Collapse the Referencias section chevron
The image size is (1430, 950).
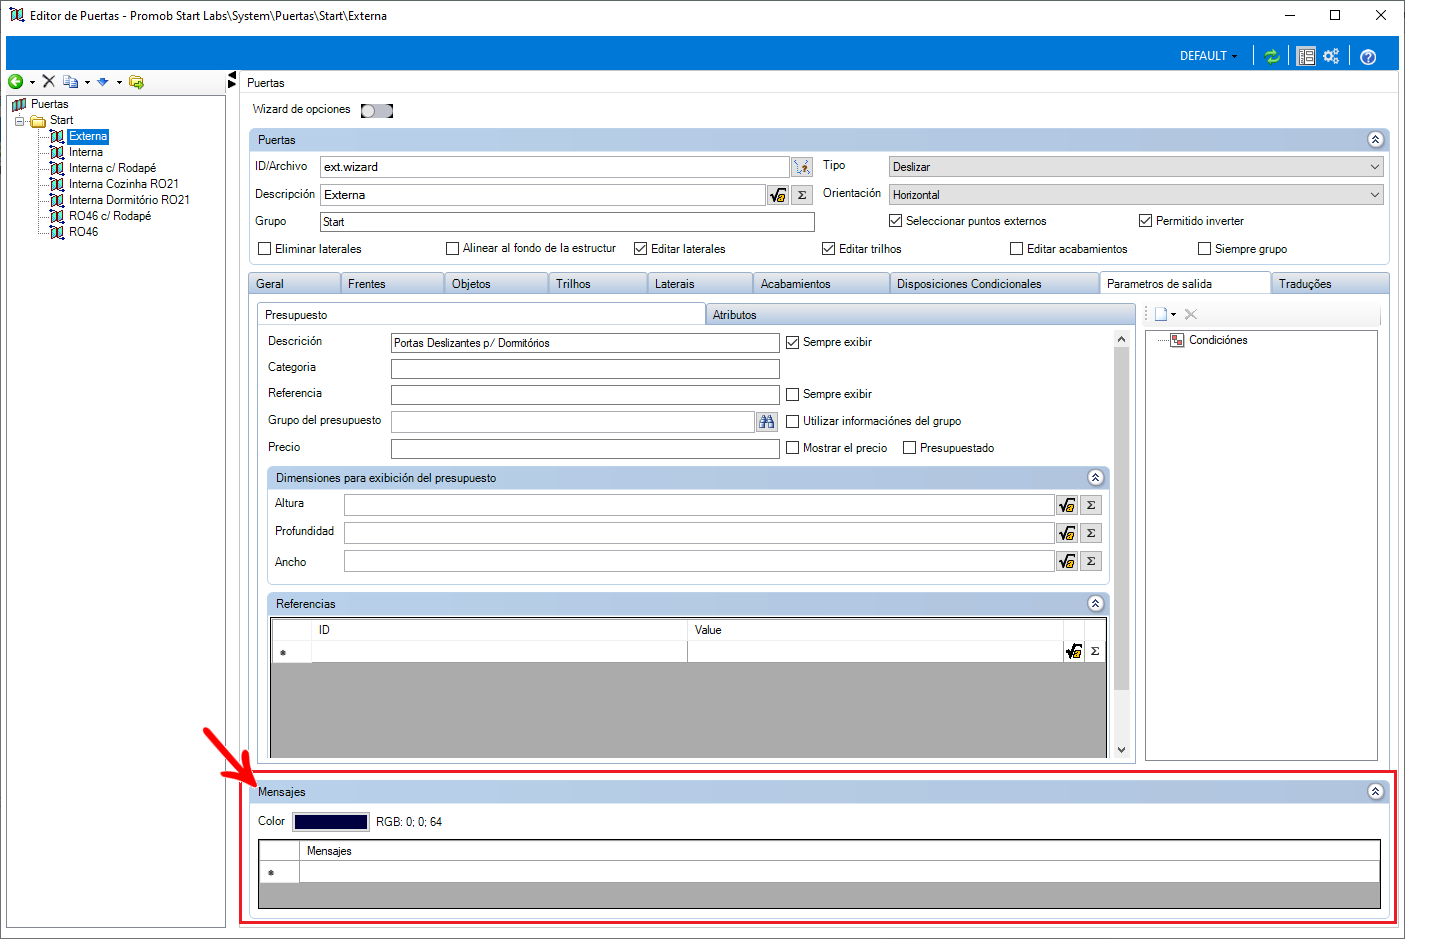tap(1095, 604)
